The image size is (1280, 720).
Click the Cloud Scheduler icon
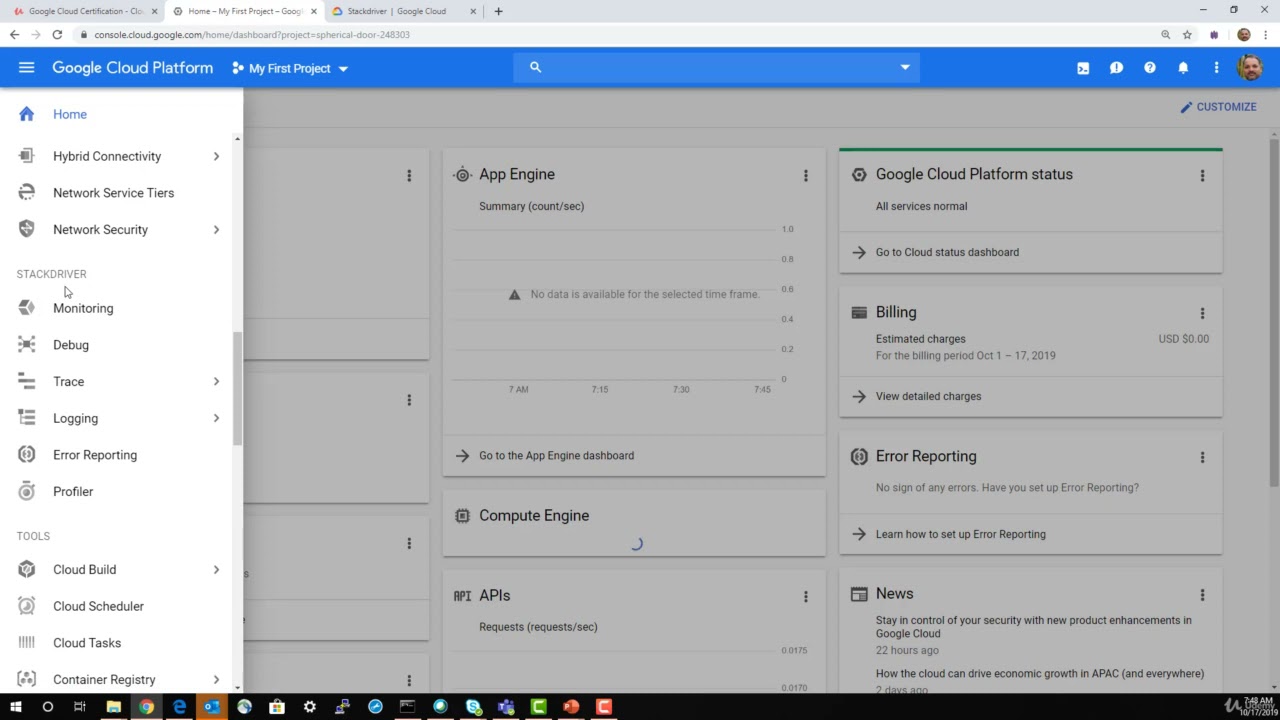tap(27, 606)
